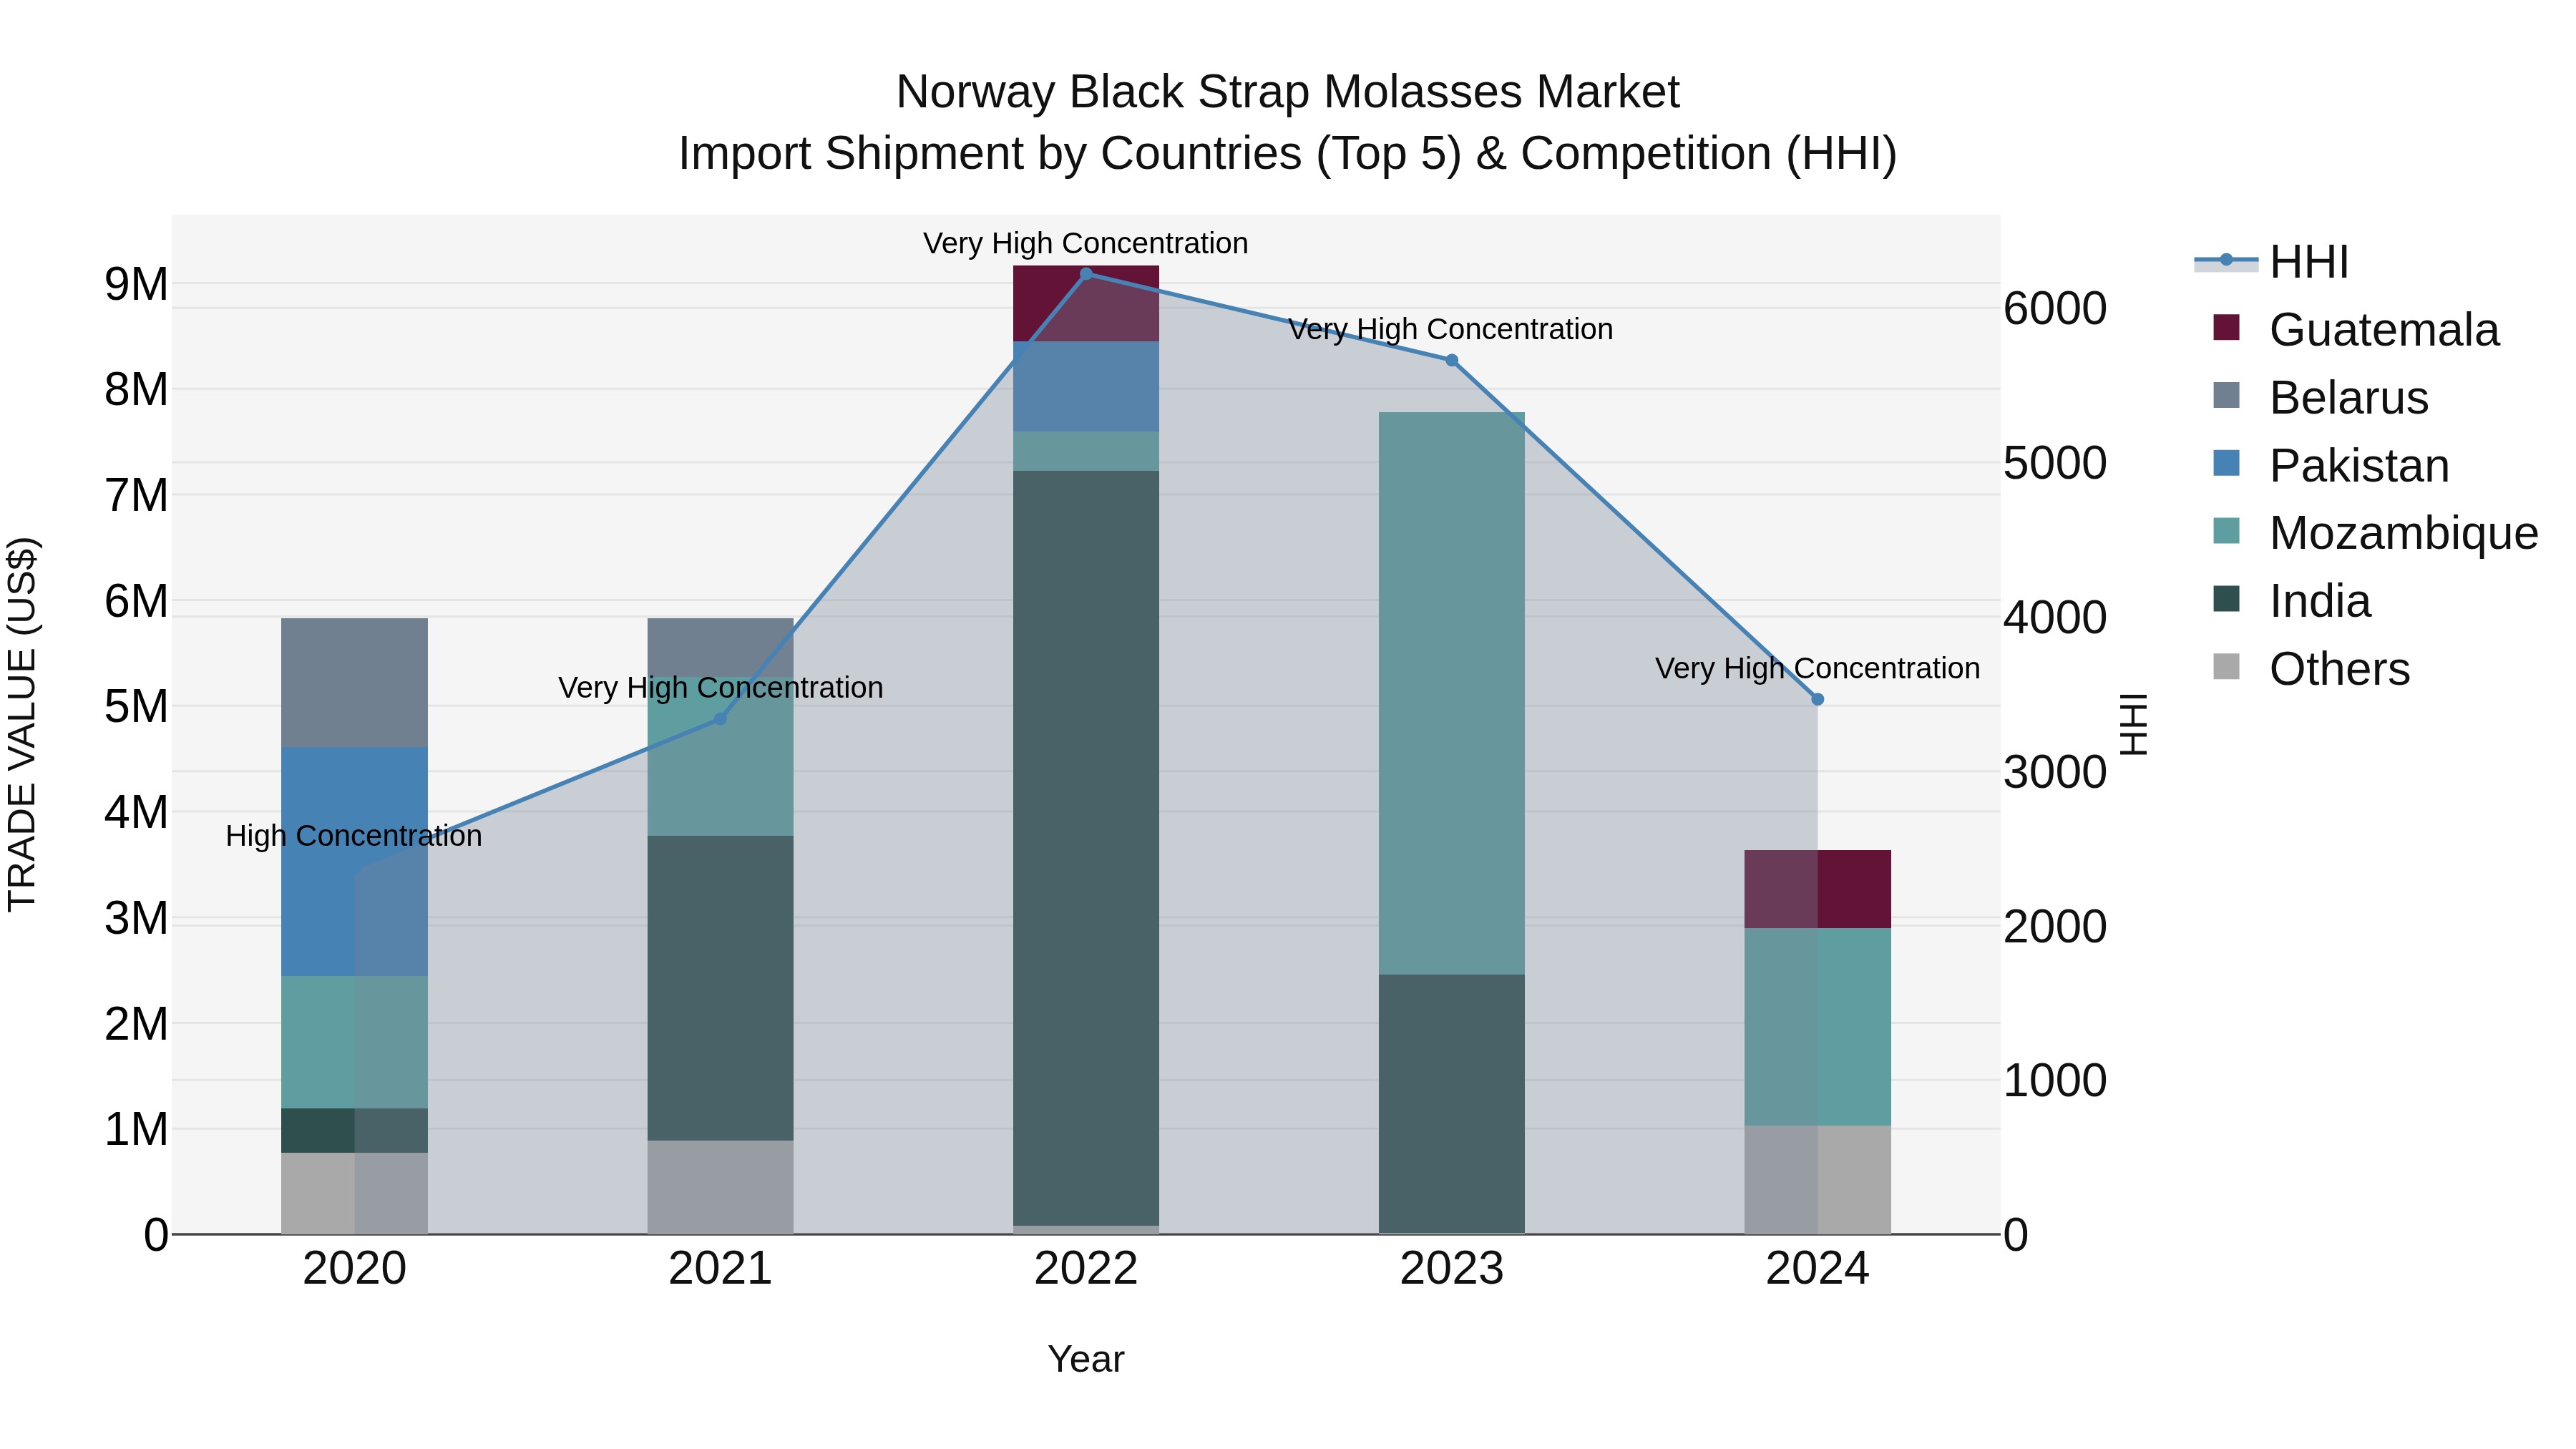The width and height of the screenshot is (2576, 1449).
Task: Select the India legend label
Action: 2320,601
